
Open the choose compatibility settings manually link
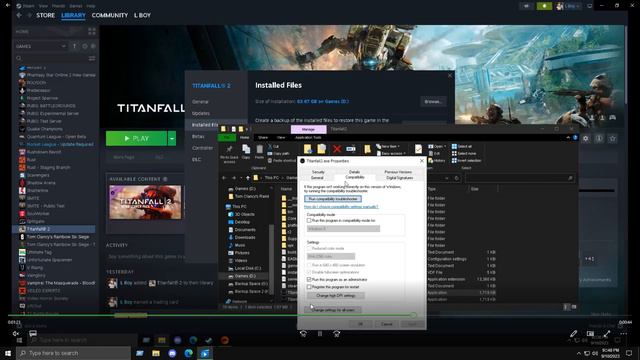click(x=341, y=207)
